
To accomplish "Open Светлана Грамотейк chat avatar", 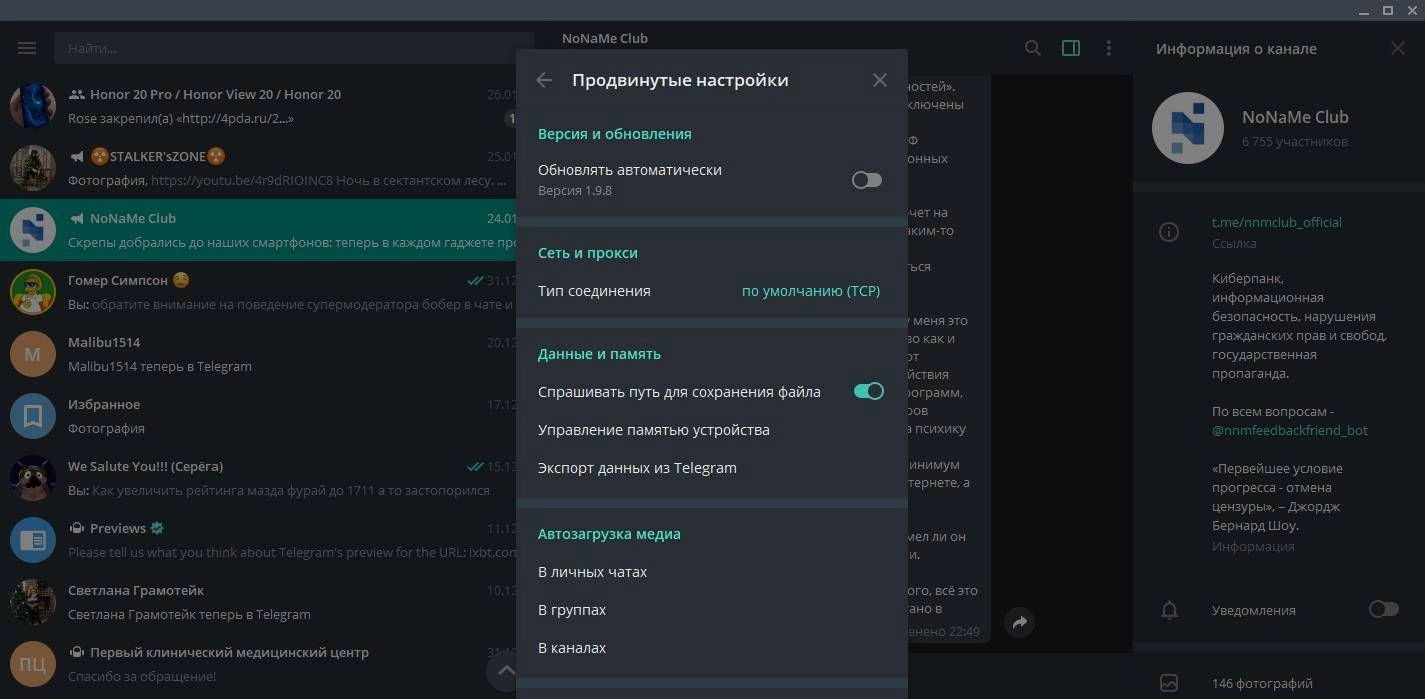I will pyautogui.click(x=32, y=602).
